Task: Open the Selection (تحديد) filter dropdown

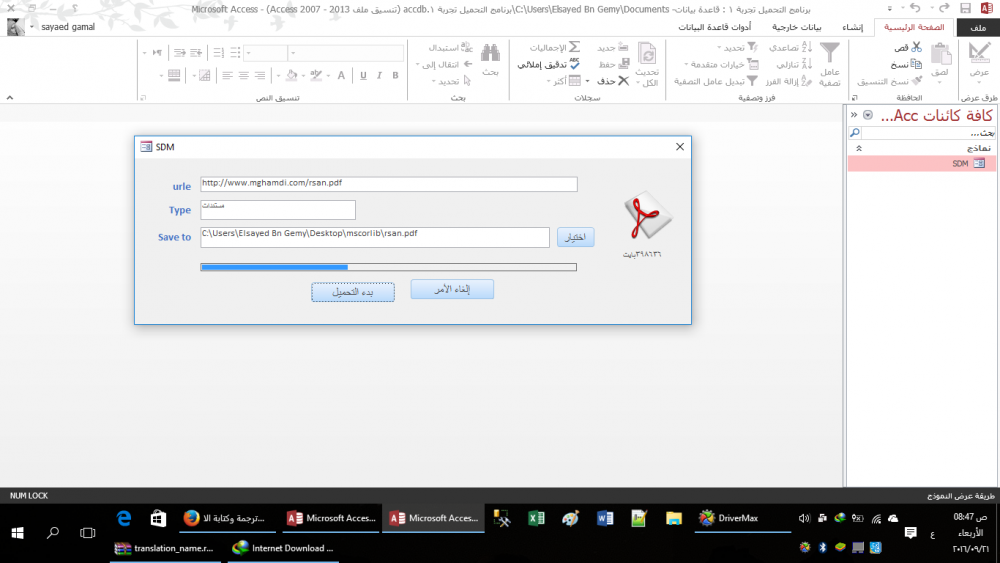Action: [737, 47]
